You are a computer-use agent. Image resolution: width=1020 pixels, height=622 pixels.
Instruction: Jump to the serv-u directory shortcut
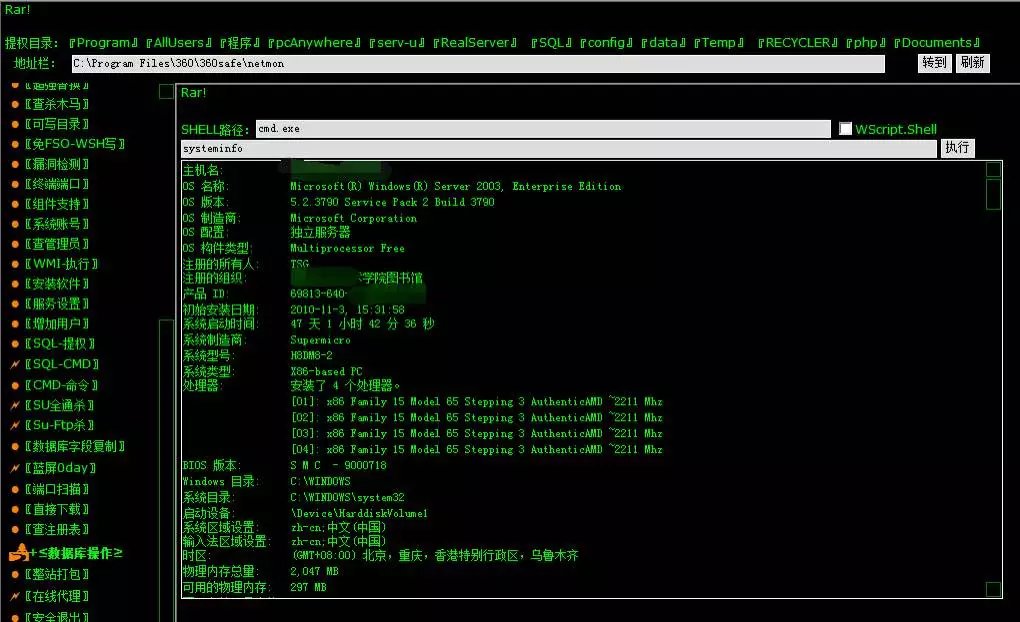(397, 43)
